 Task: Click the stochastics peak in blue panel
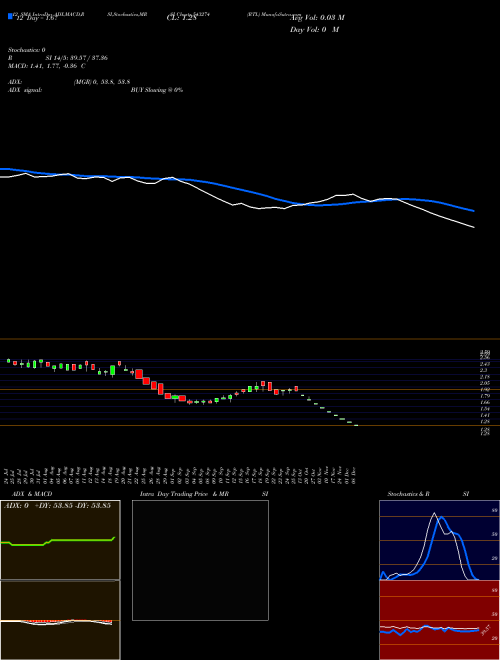click(x=436, y=515)
